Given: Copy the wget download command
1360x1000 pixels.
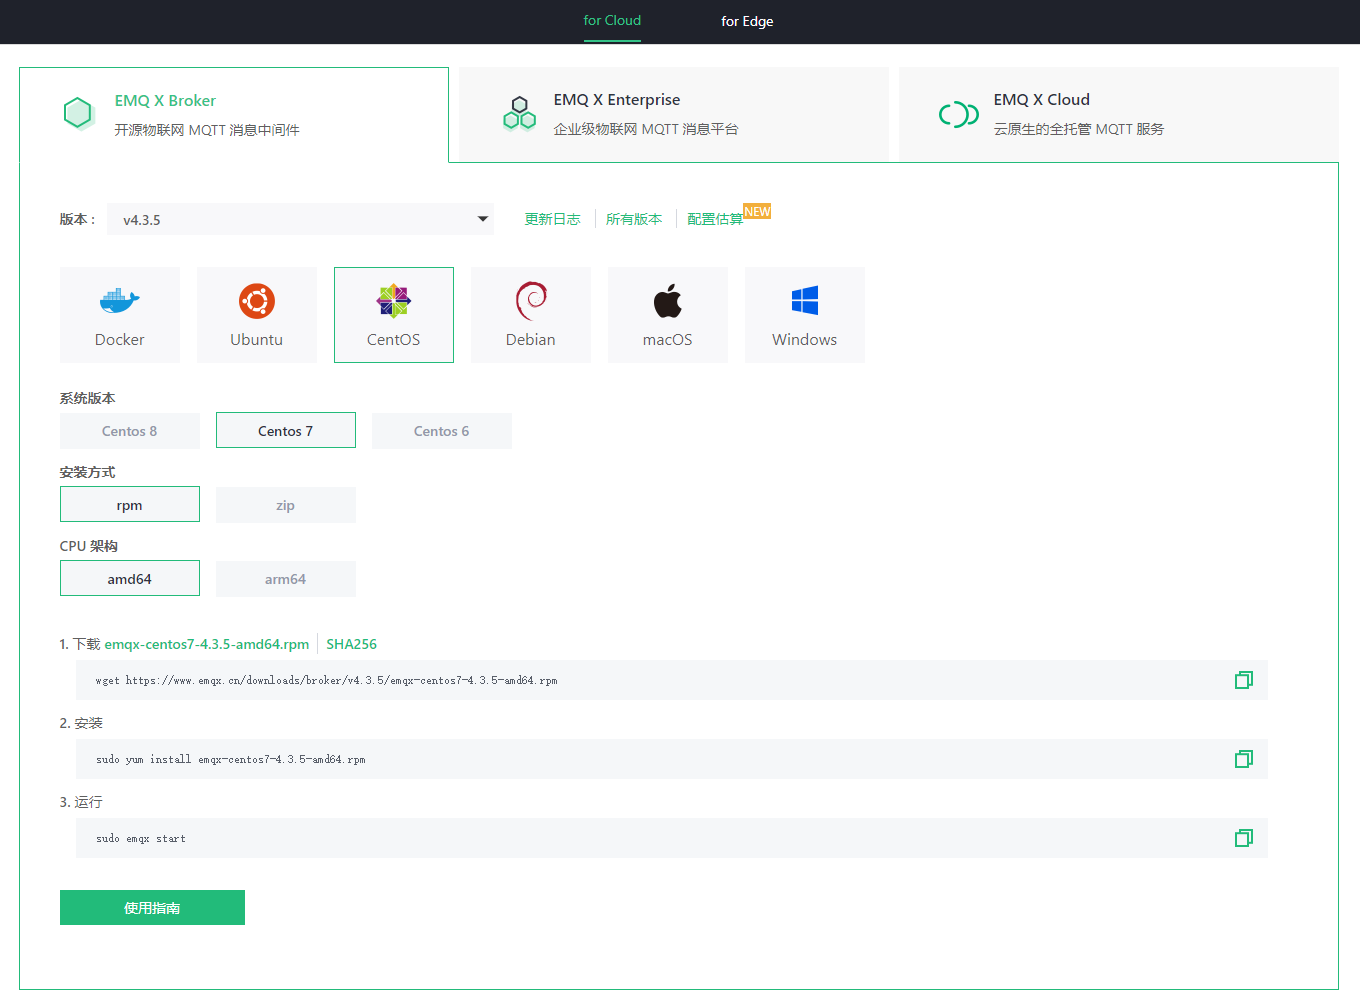Looking at the screenshot, I should click(1244, 680).
